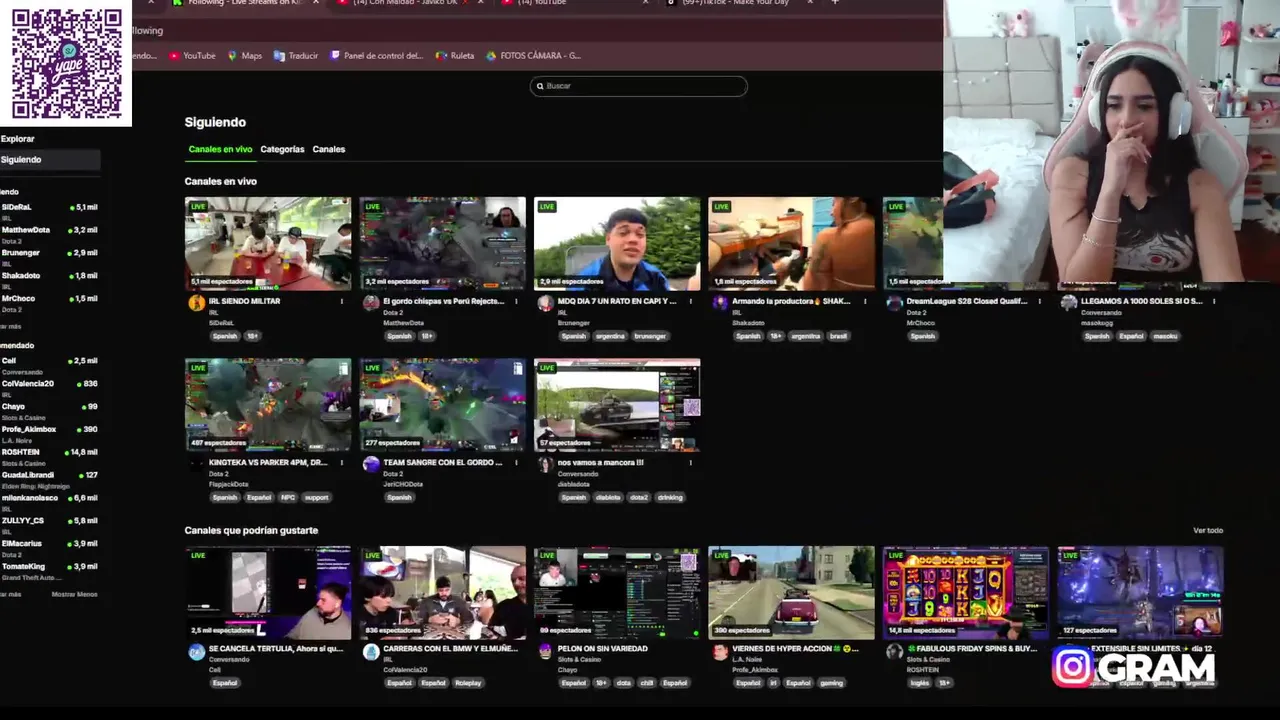The width and height of the screenshot is (1280, 720).
Task: Open the YouTube bookmark in bookmarks bar
Action: 192,56
